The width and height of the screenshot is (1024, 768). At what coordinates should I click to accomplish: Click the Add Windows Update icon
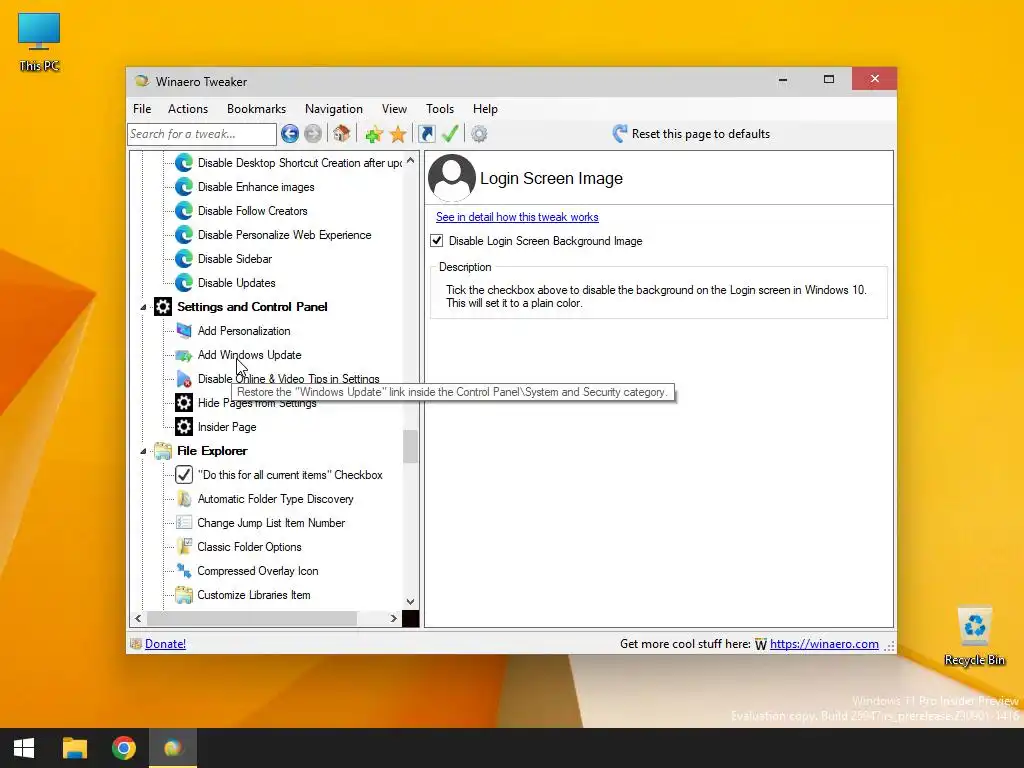pos(184,355)
